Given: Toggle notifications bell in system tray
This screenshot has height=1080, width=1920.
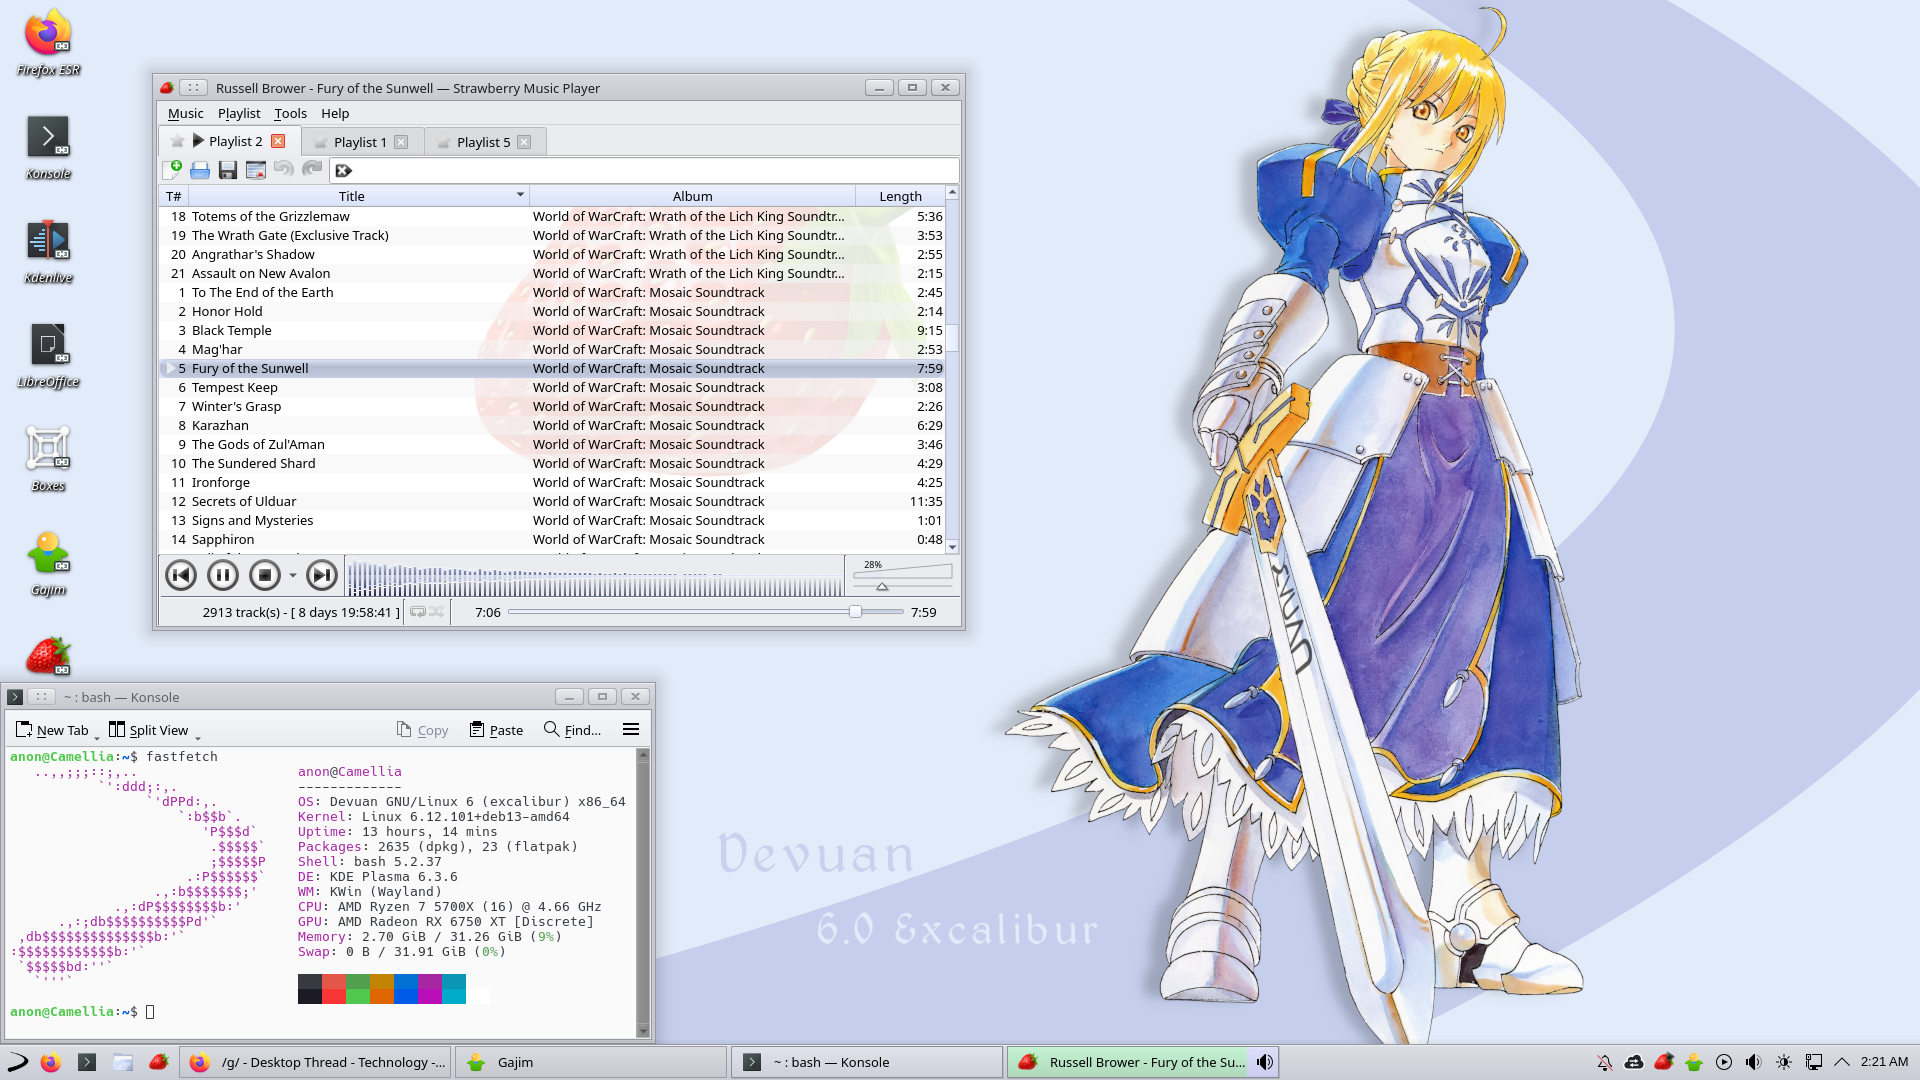Looking at the screenshot, I should pyautogui.click(x=1604, y=1062).
